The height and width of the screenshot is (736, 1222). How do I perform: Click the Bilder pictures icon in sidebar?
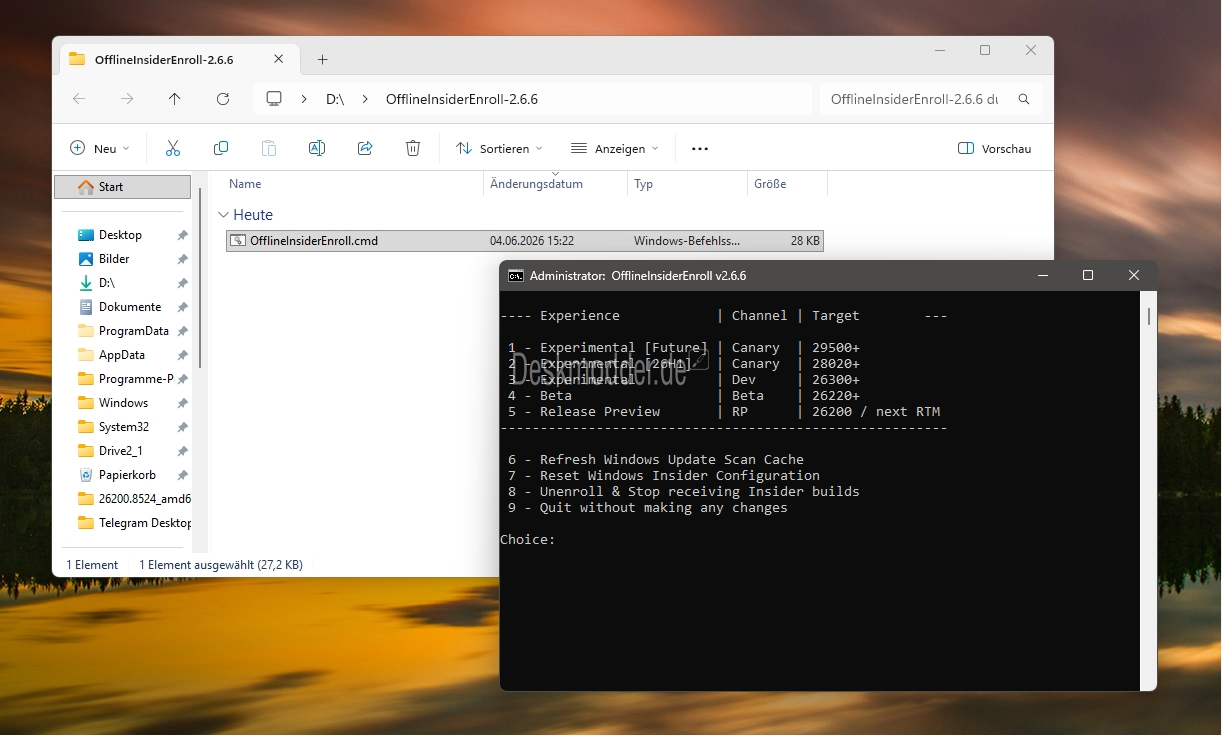86,259
